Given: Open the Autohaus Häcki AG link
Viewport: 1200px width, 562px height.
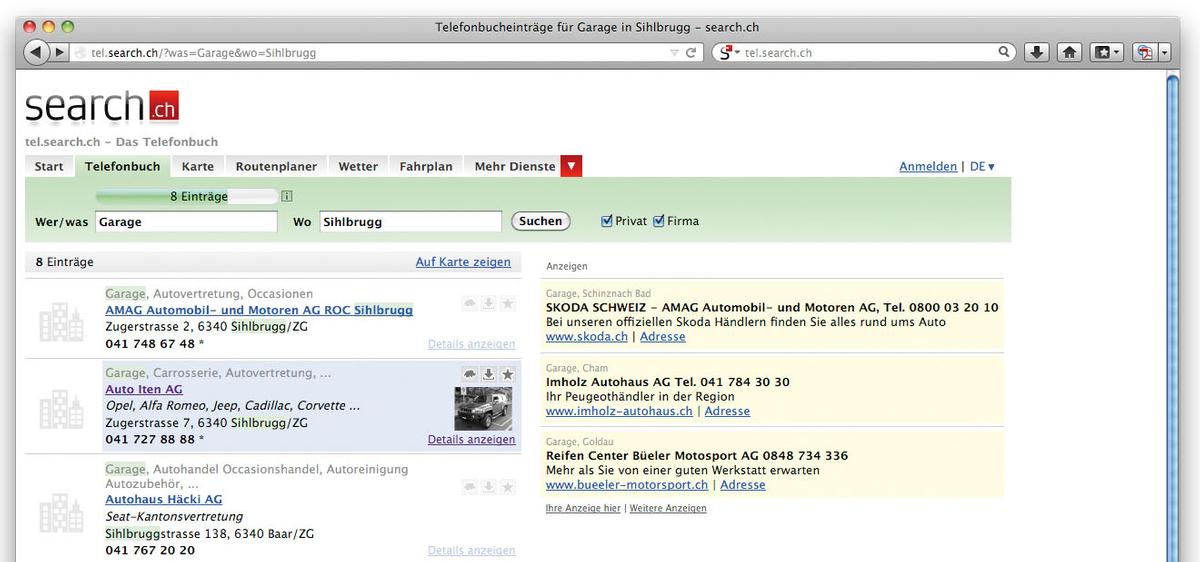Looking at the screenshot, I should pos(164,499).
